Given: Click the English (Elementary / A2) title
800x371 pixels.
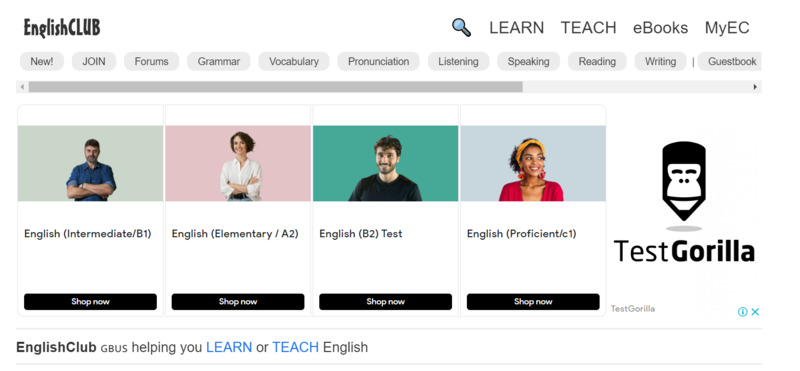Looking at the screenshot, I should 235,234.
